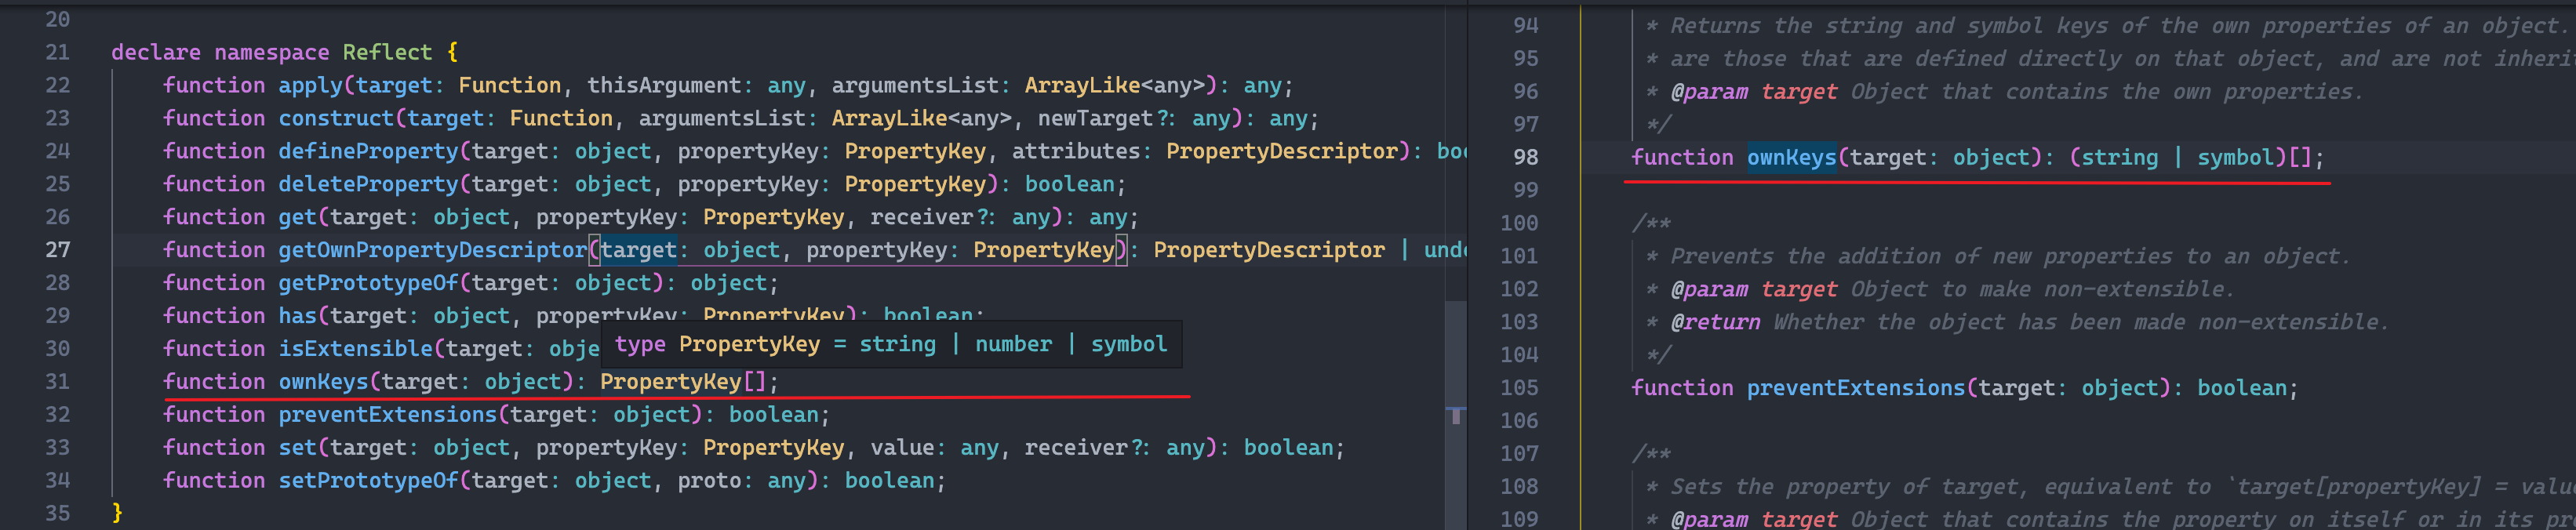Screen dimensions: 2576x530
Task: Click line number 21 in left gutter
Action: coord(58,52)
